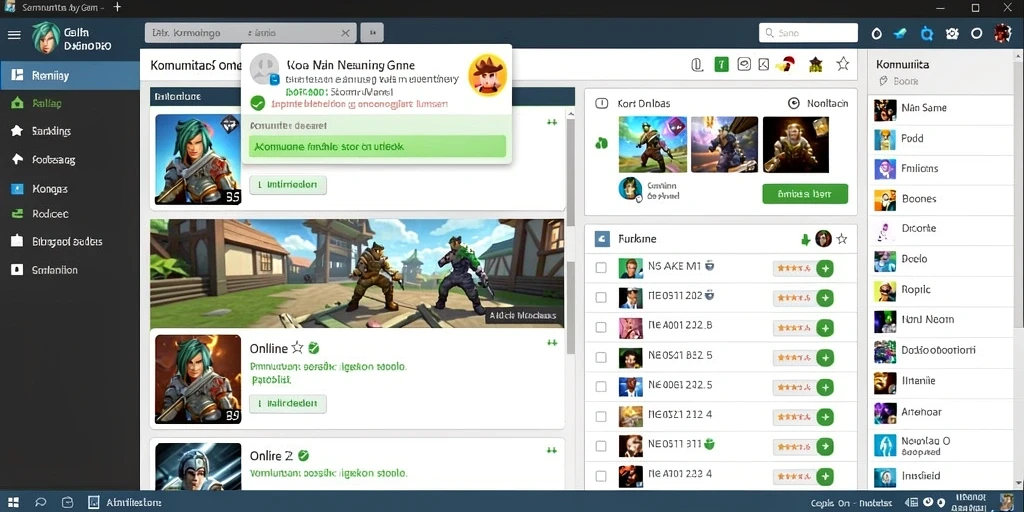
Task: Click the green button in Kort Dnibas panel
Action: click(x=805, y=194)
